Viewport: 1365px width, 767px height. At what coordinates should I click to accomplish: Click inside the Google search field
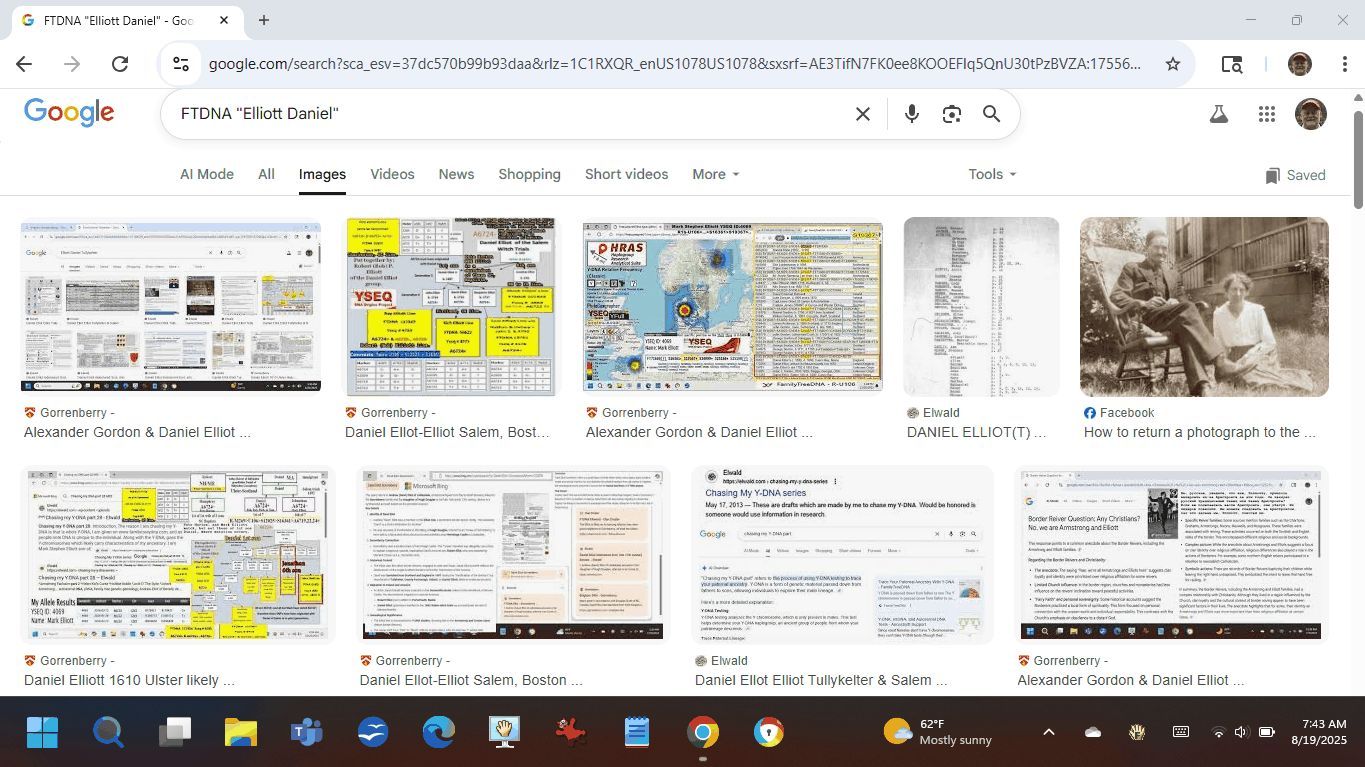coord(500,114)
